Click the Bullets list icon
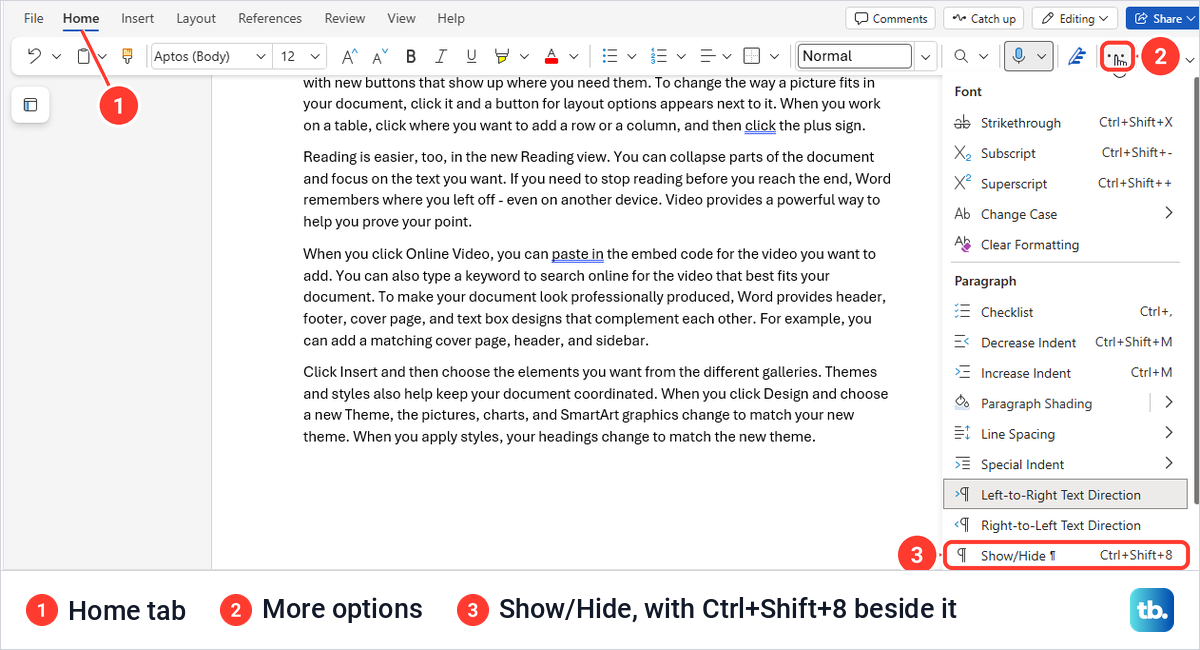 click(x=611, y=56)
